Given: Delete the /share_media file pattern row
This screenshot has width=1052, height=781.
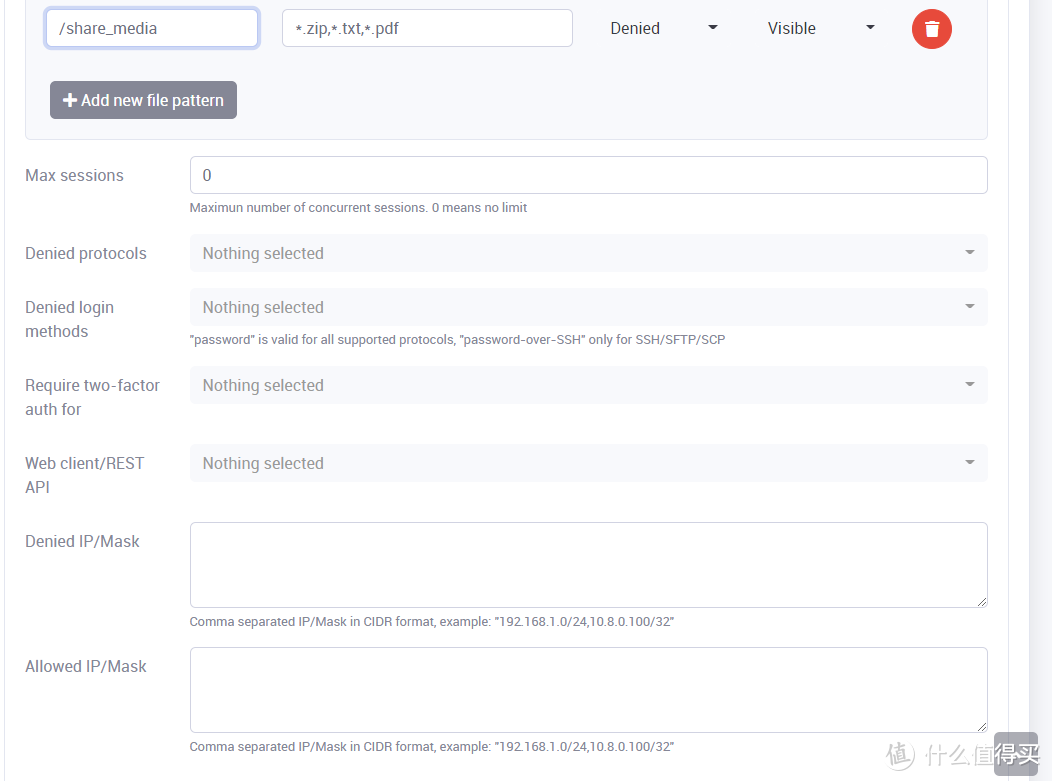Looking at the screenshot, I should [x=931, y=29].
